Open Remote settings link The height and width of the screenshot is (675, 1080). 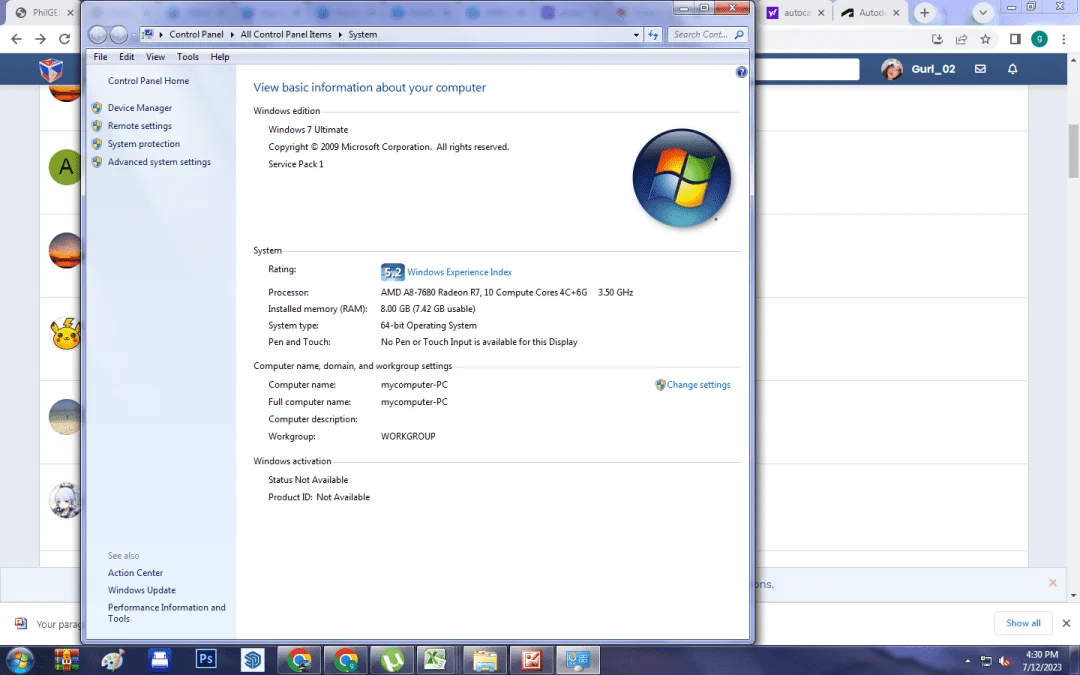[x=140, y=126]
